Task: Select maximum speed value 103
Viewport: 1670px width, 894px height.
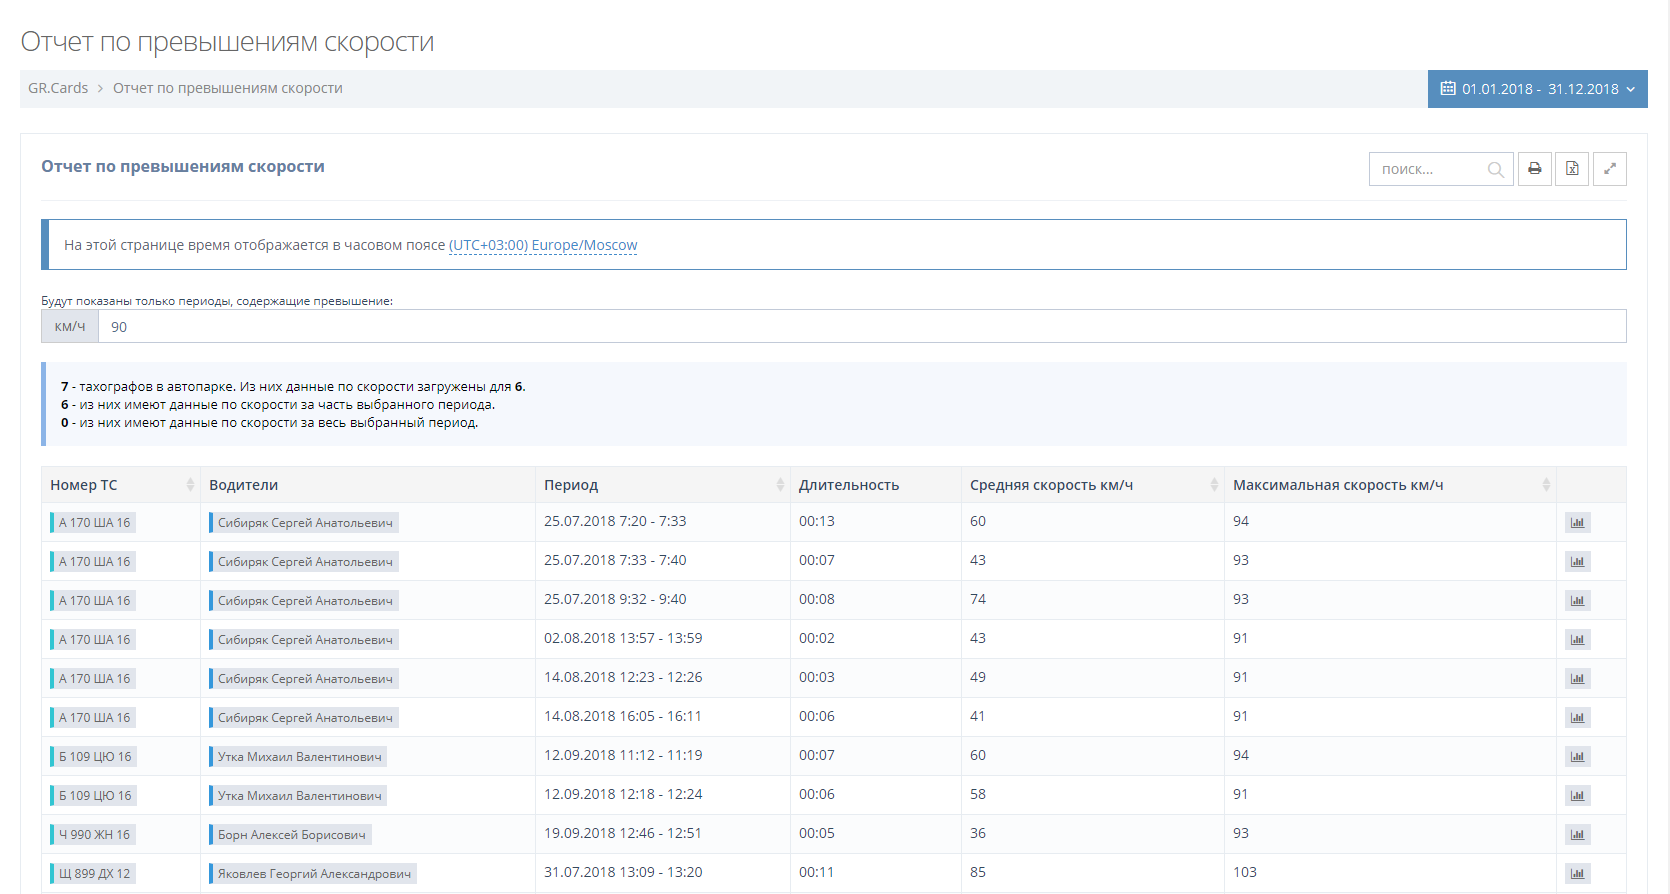Action: pyautogui.click(x=1245, y=872)
